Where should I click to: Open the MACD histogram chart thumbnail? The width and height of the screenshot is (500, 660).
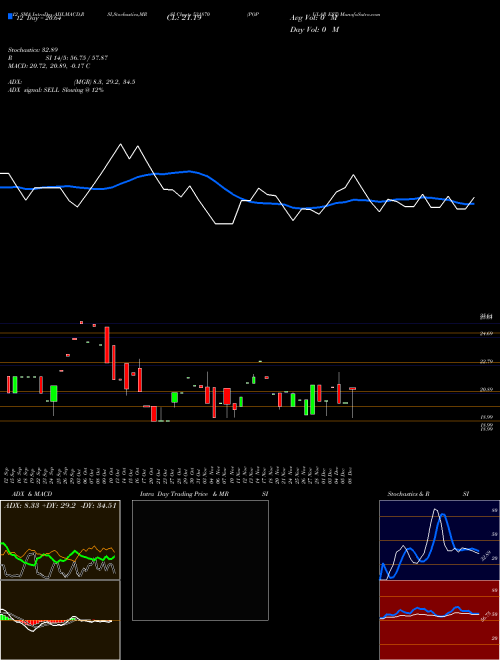tap(60, 620)
